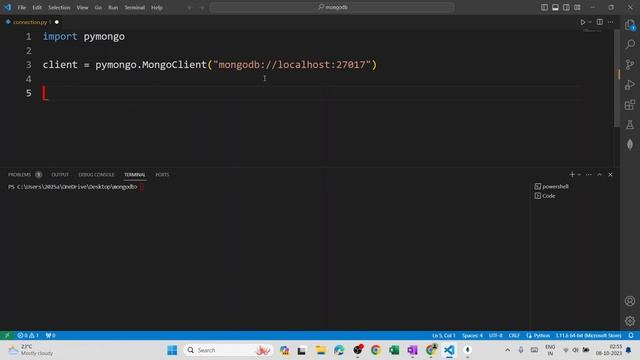The height and width of the screenshot is (360, 640).
Task: Open the Testing flask view
Action: (630, 124)
